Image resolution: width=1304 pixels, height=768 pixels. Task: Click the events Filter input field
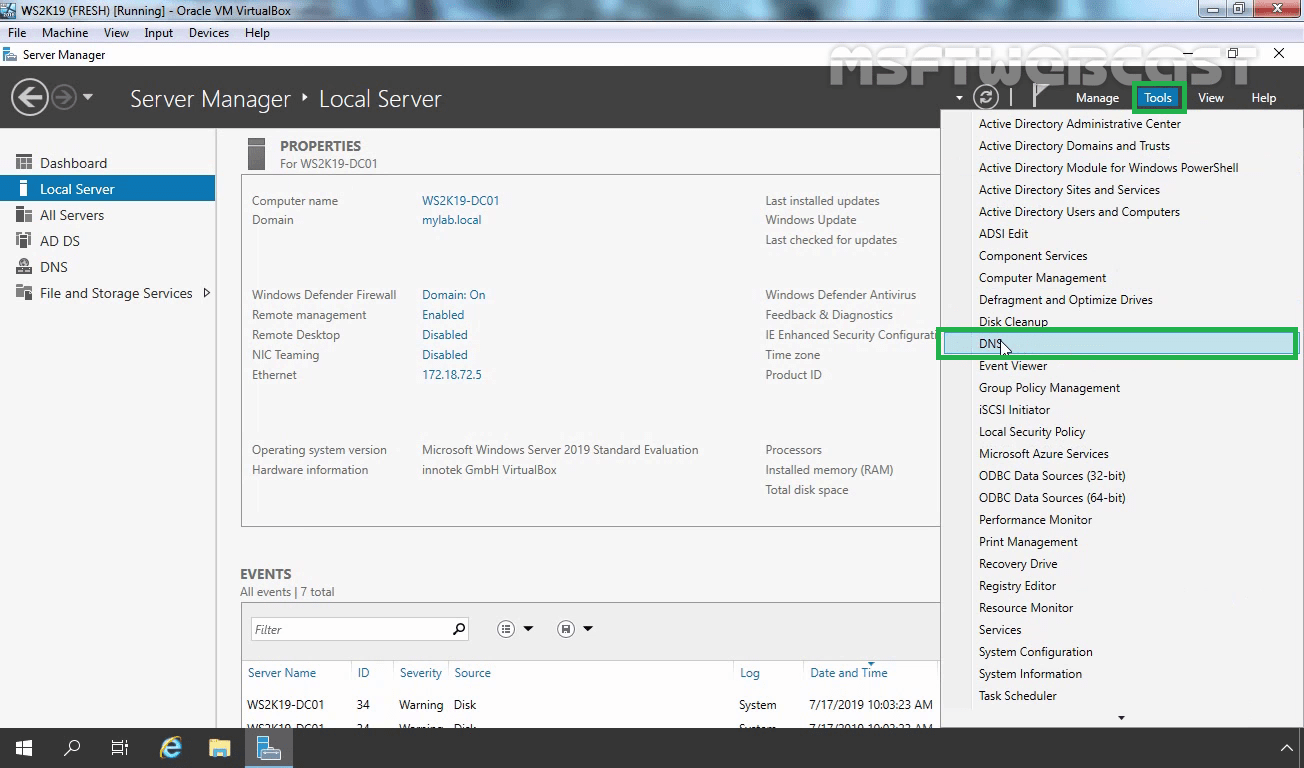point(350,629)
